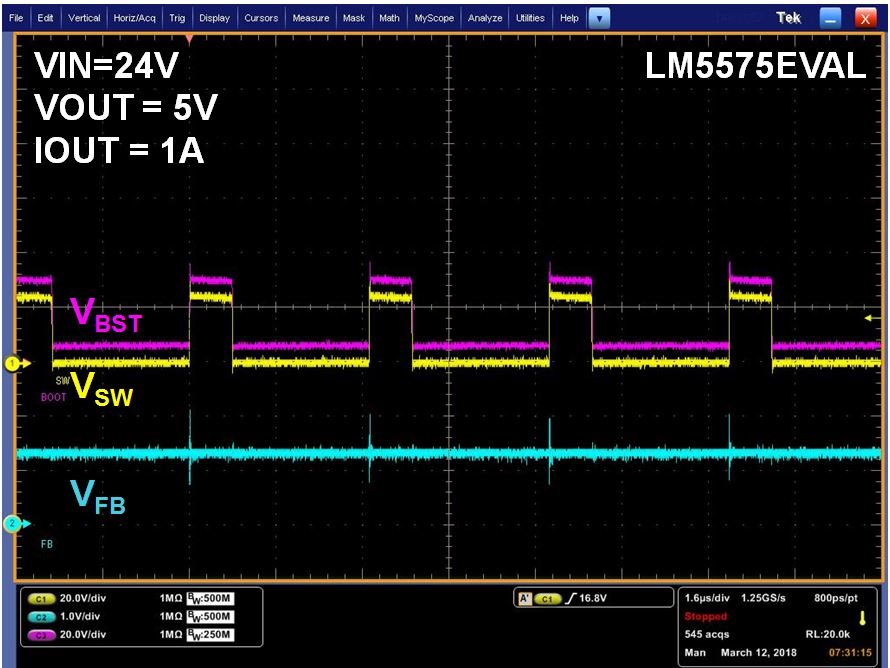The image size is (890, 668).
Task: Open the MyScope menu
Action: pyautogui.click(x=434, y=18)
